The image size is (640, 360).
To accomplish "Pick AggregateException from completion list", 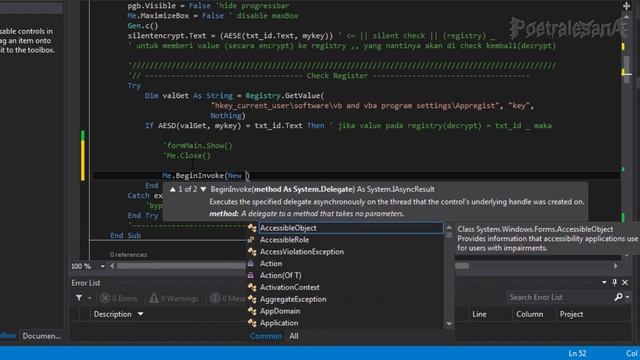I will tap(293, 299).
